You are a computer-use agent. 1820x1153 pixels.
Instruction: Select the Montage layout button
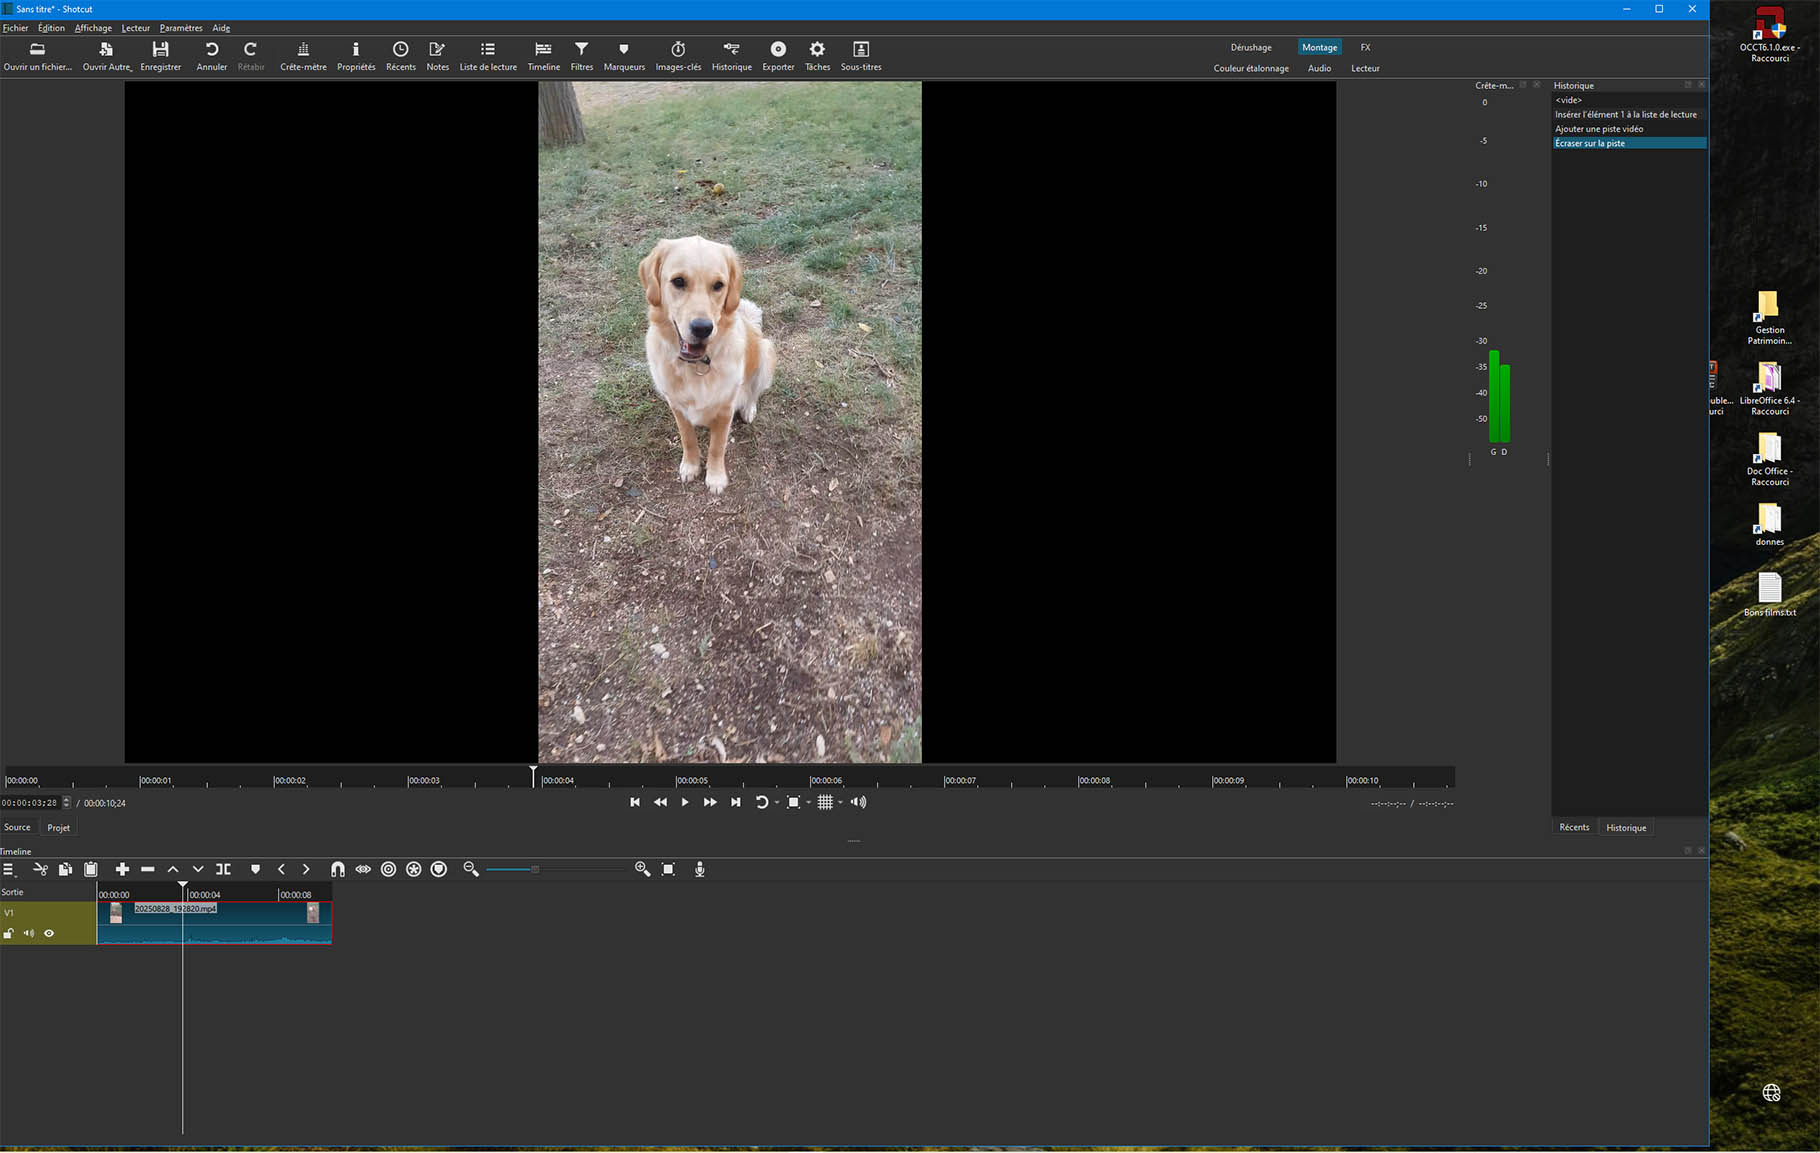pyautogui.click(x=1319, y=47)
